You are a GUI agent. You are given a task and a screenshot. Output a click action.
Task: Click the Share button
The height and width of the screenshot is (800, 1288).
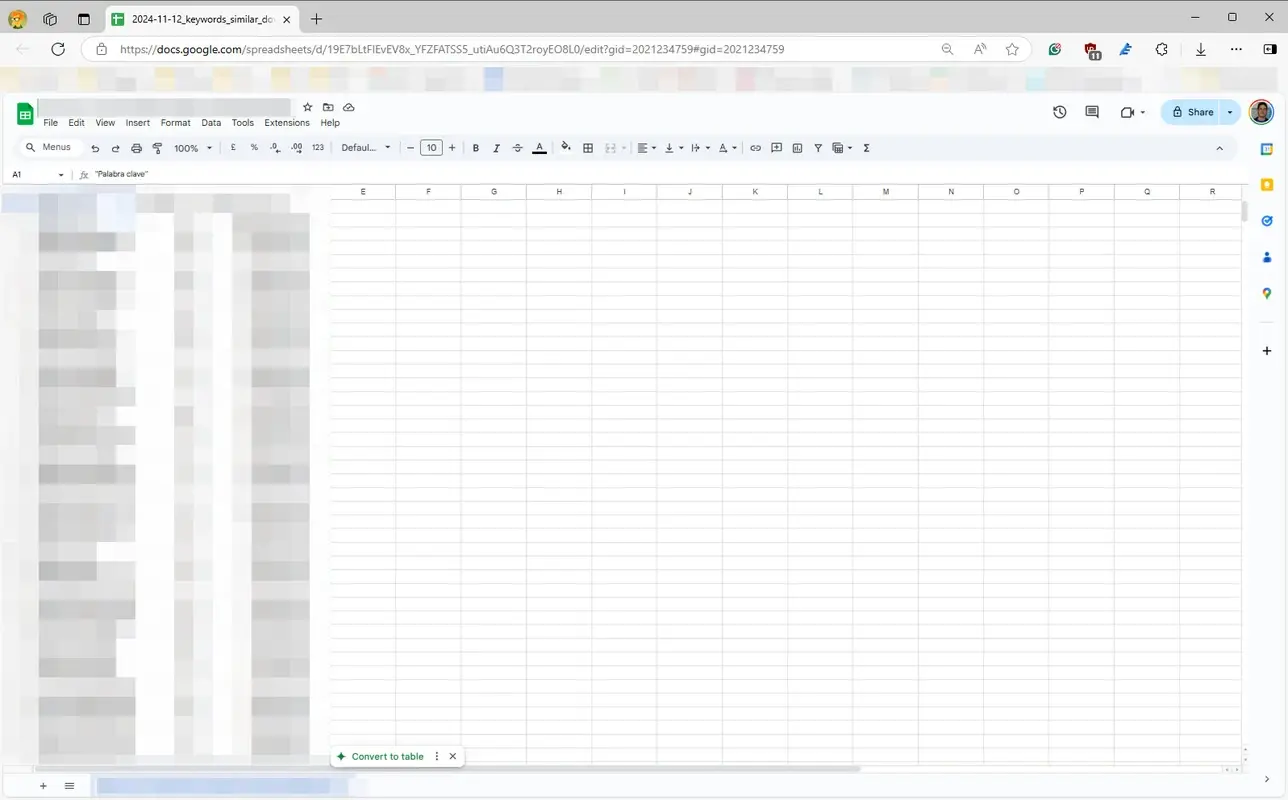click(1197, 112)
